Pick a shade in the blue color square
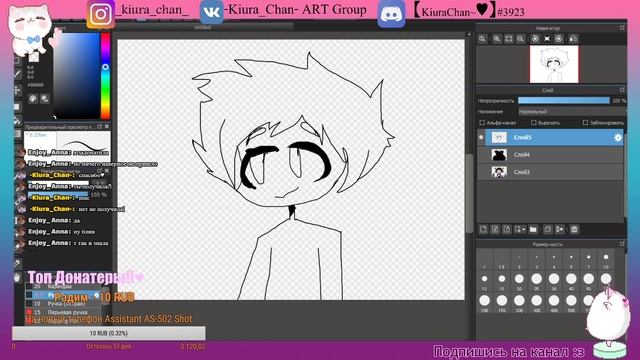 [76, 76]
